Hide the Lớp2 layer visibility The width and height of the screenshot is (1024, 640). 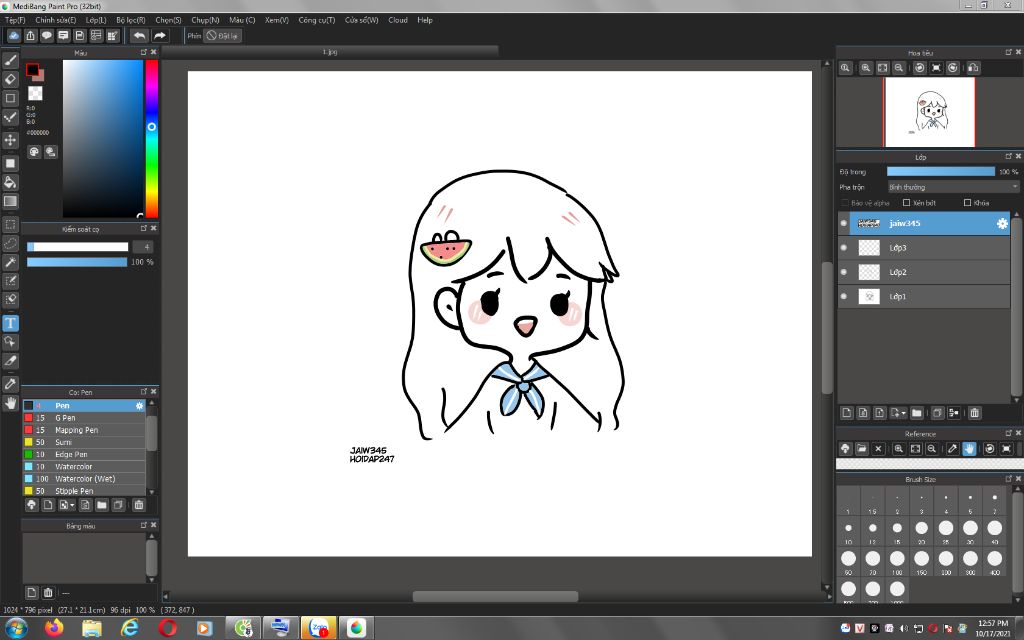[844, 272]
